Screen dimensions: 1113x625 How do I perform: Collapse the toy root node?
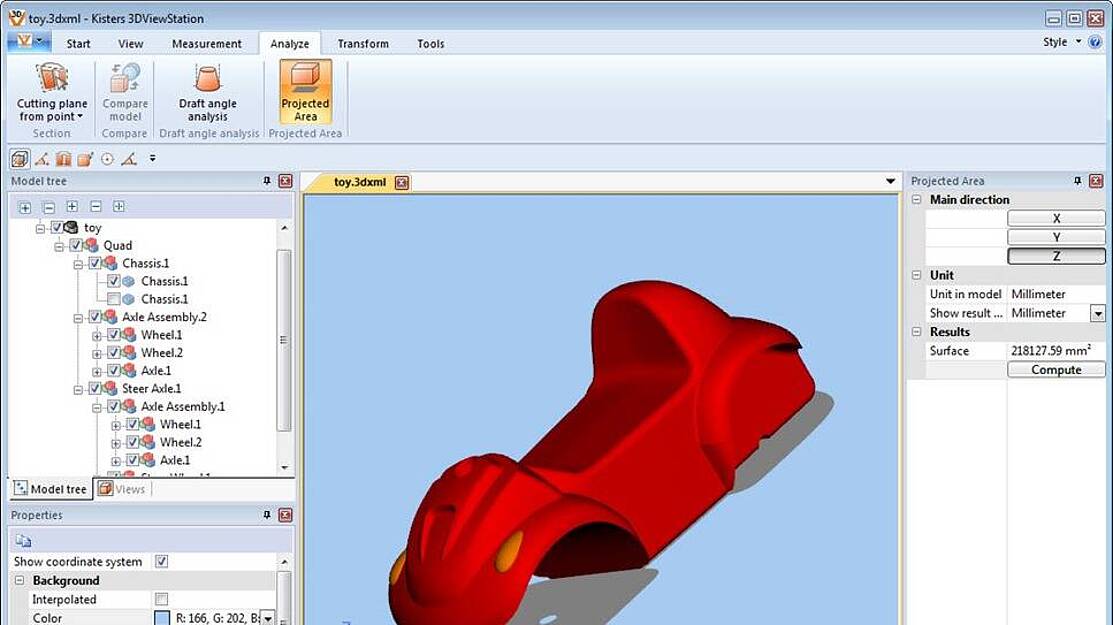click(x=40, y=228)
